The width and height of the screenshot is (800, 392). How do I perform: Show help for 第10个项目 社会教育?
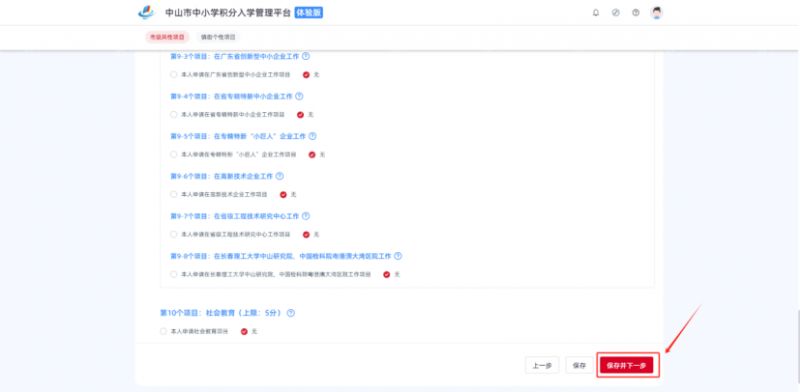click(x=291, y=313)
